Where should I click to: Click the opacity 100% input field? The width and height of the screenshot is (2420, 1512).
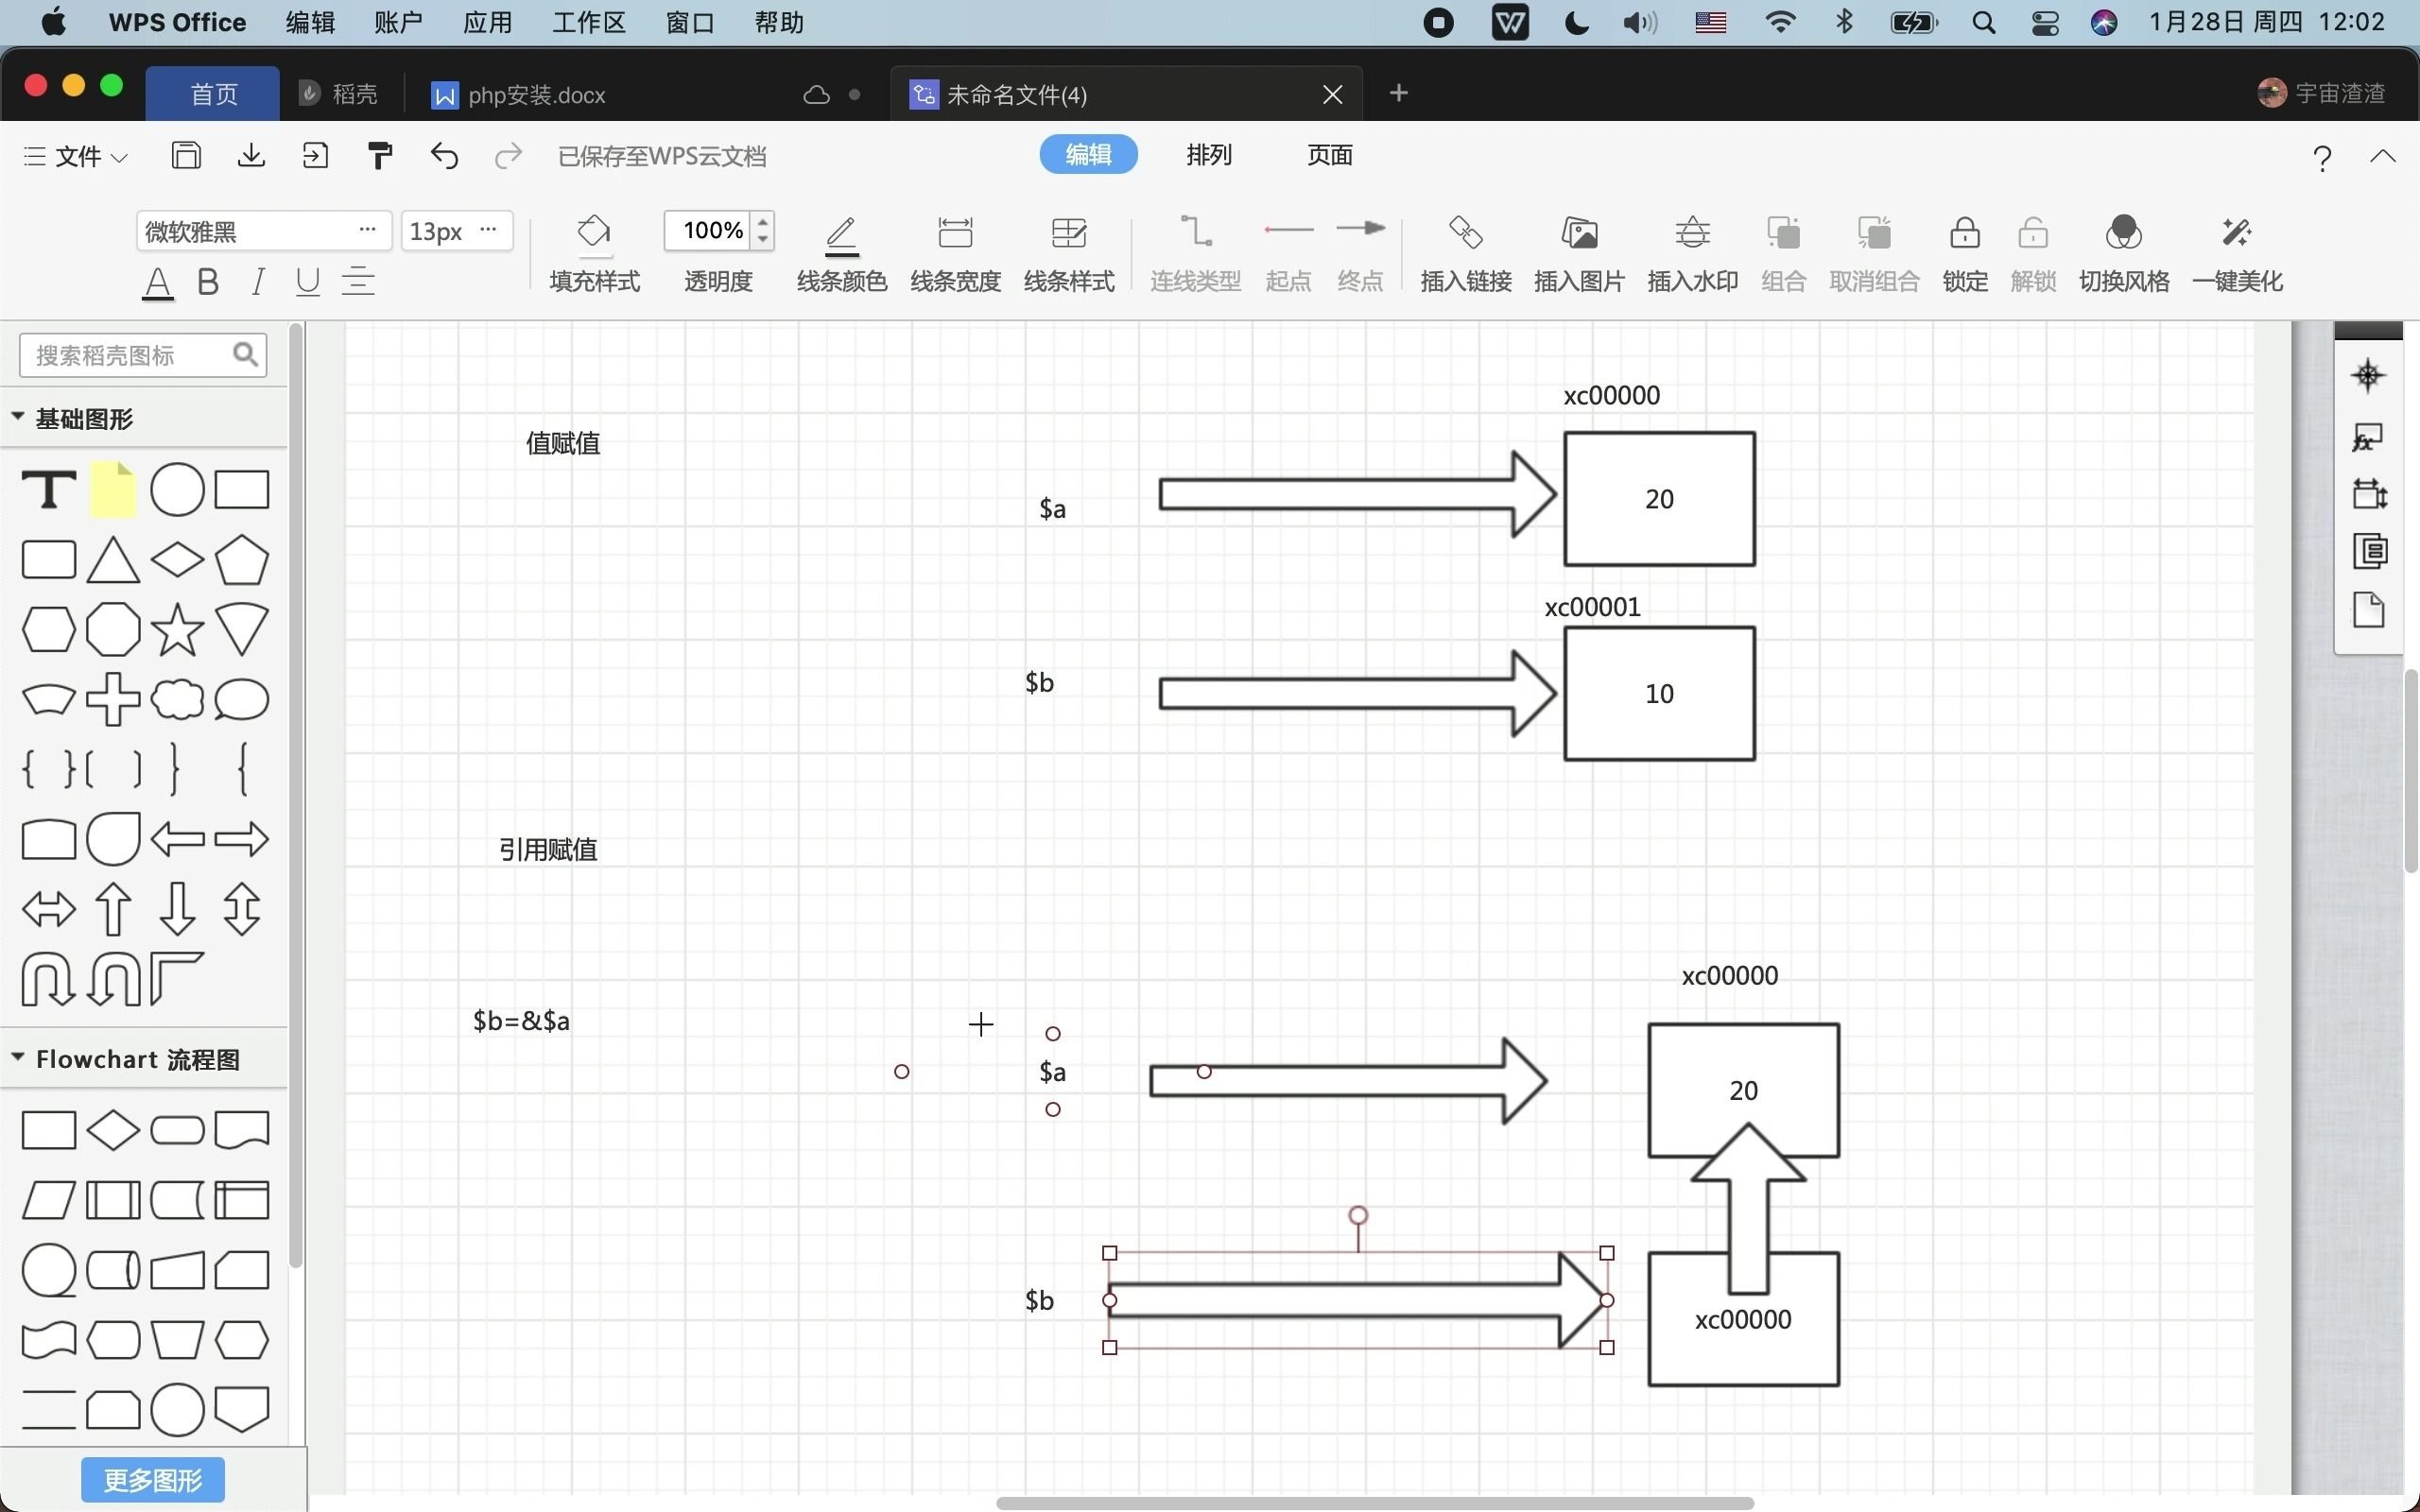pos(711,231)
